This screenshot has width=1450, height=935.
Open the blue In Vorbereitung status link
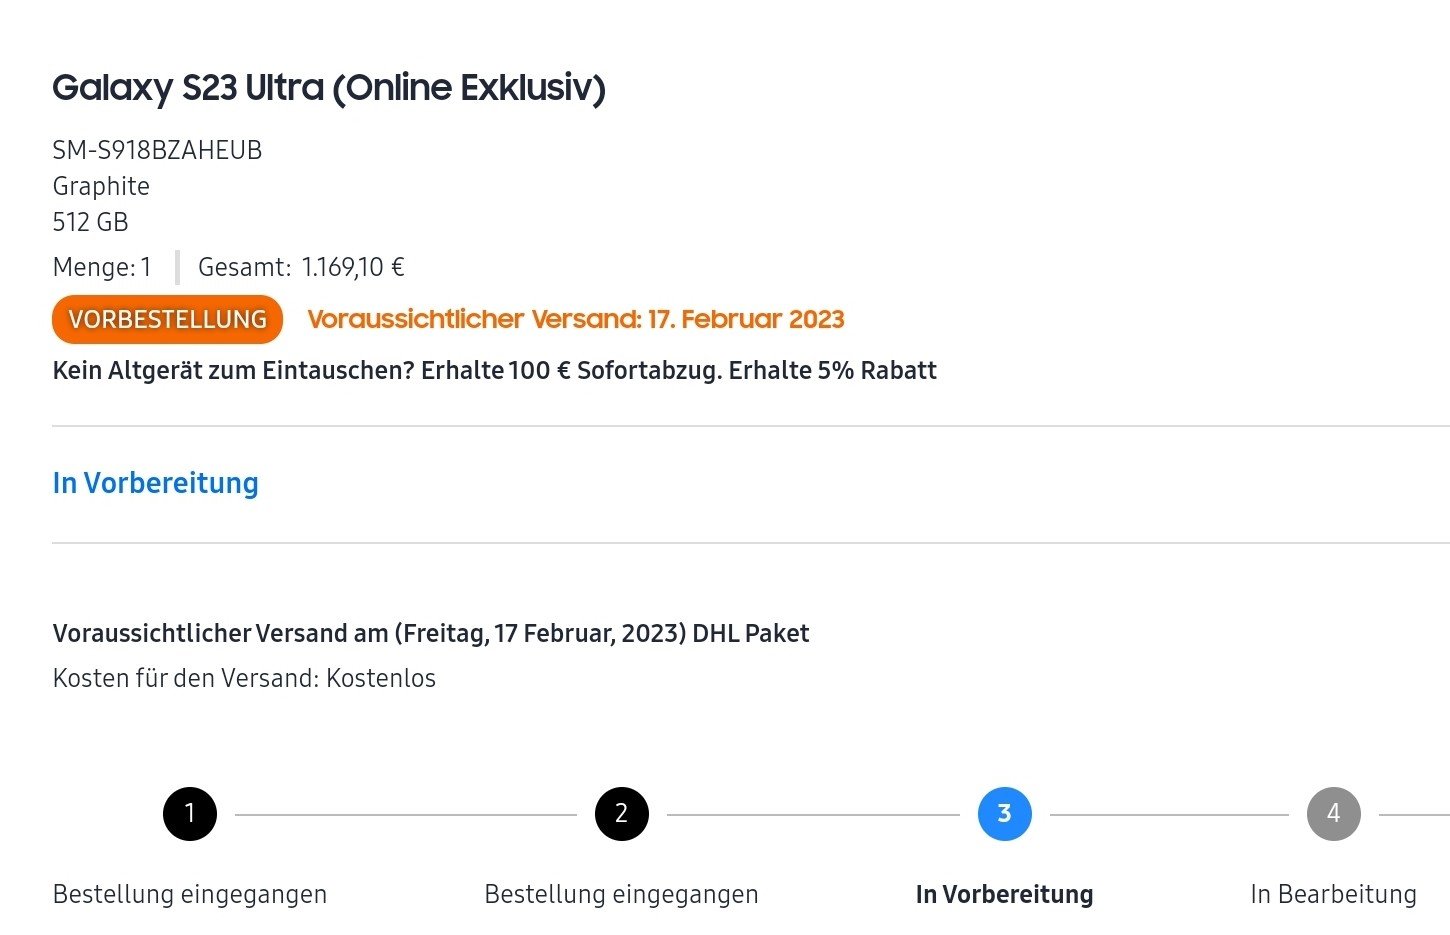pos(155,483)
